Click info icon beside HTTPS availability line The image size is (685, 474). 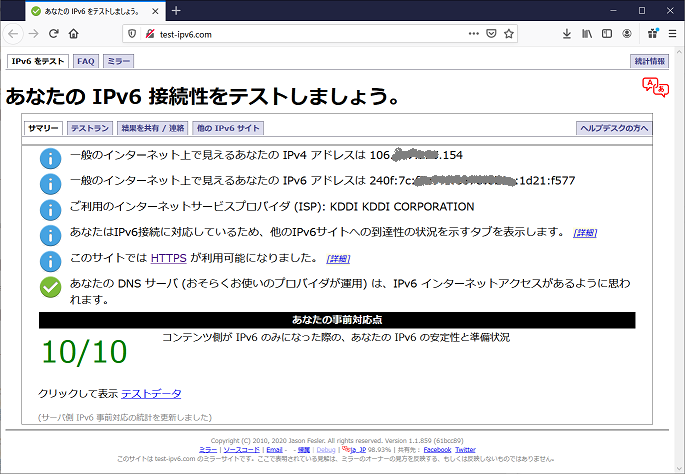click(50, 261)
